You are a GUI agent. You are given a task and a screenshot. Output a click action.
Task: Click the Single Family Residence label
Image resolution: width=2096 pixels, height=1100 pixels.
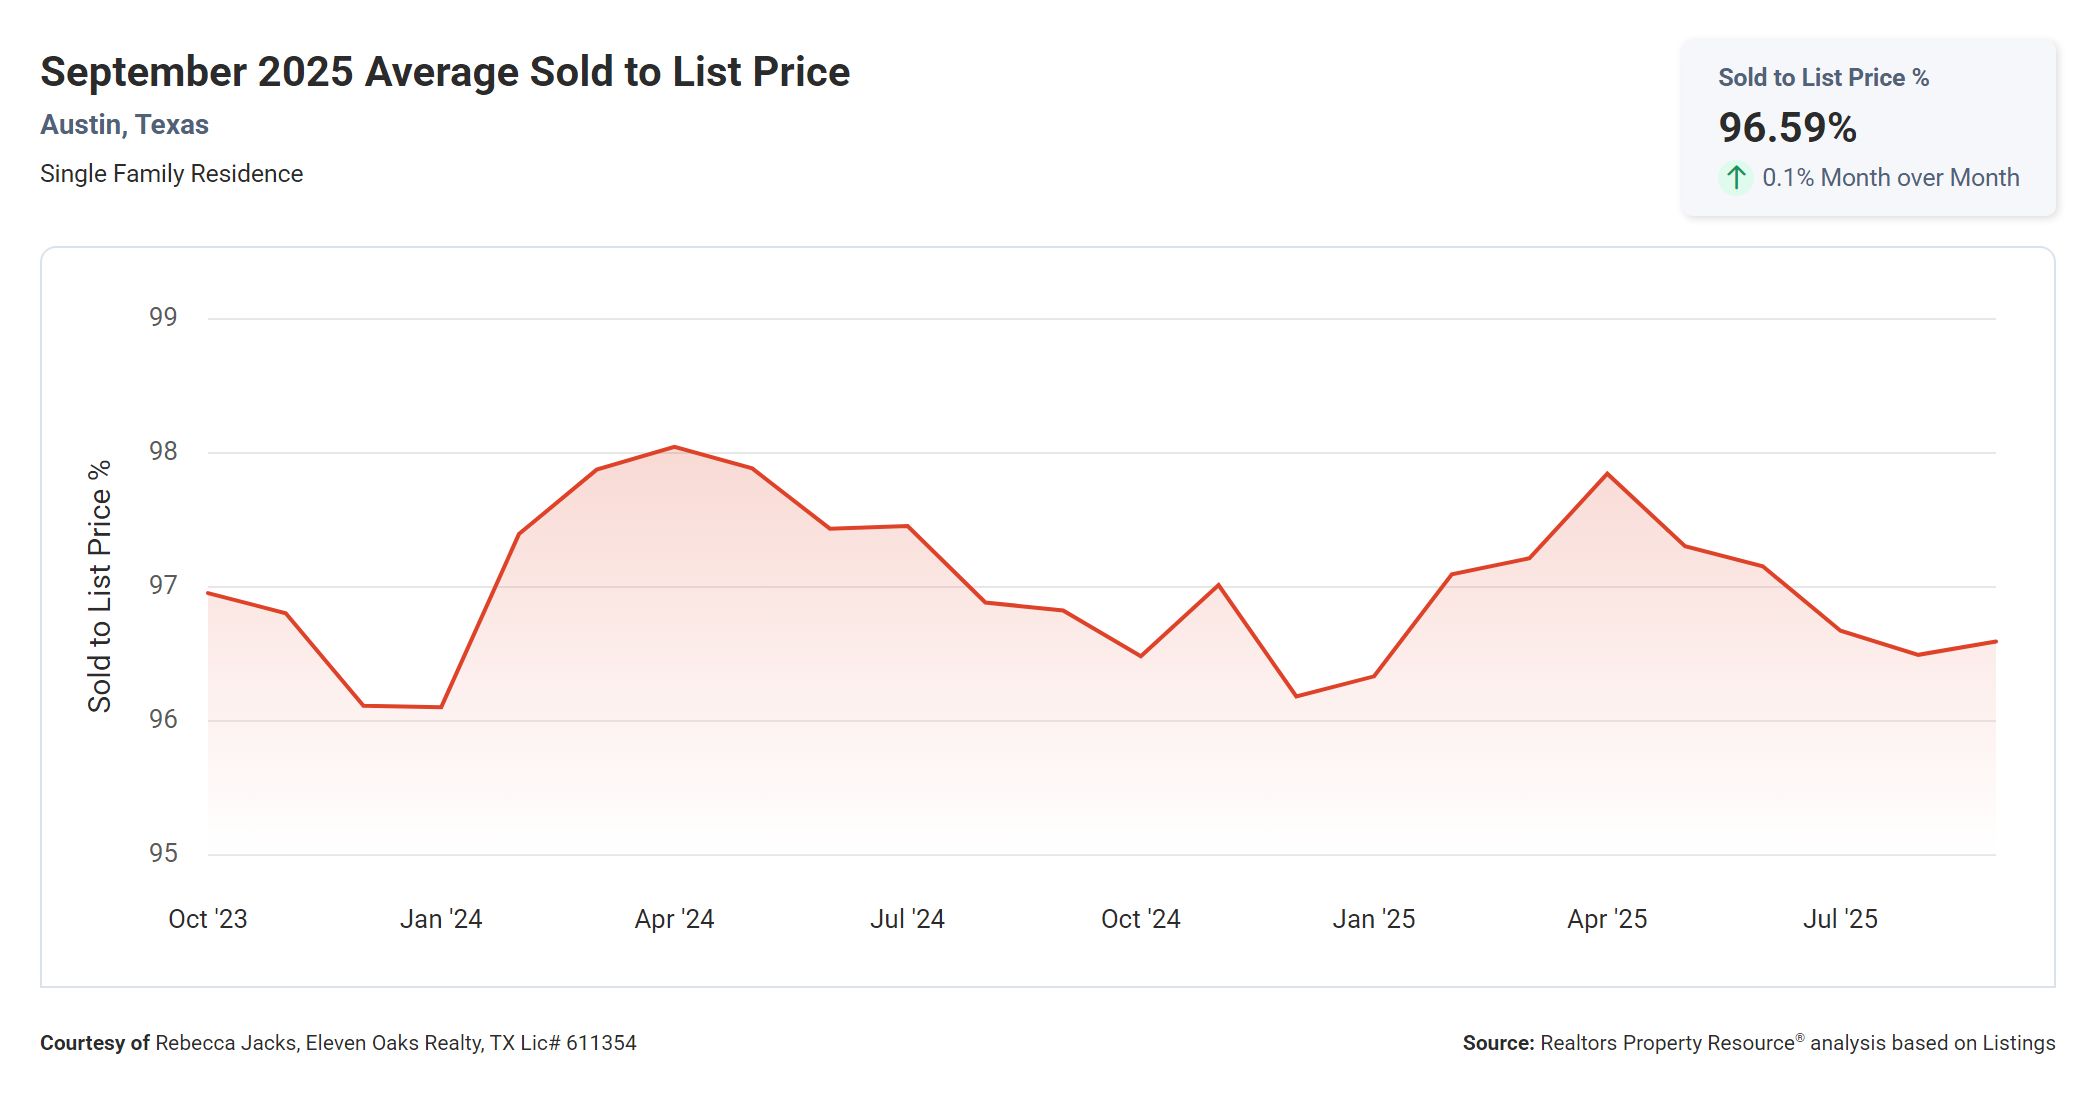click(171, 174)
